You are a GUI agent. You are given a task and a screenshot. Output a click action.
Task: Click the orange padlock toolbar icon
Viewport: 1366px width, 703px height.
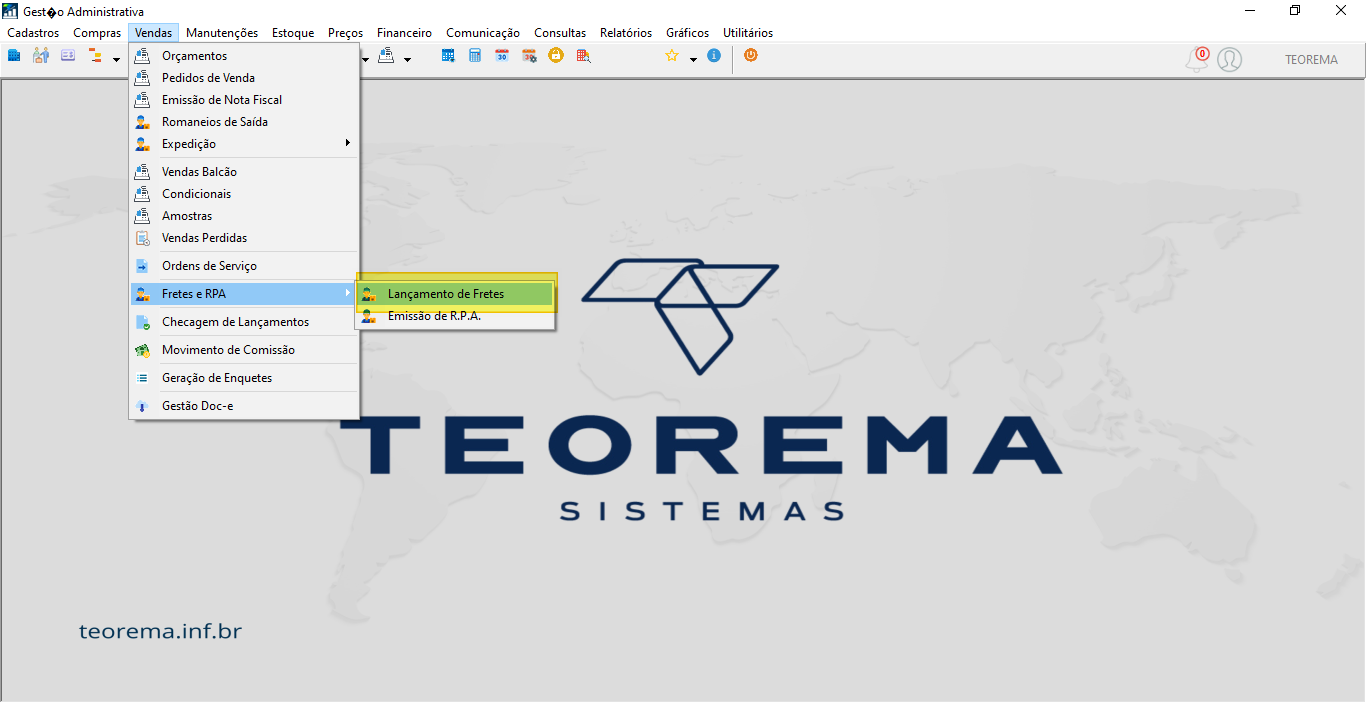point(555,56)
